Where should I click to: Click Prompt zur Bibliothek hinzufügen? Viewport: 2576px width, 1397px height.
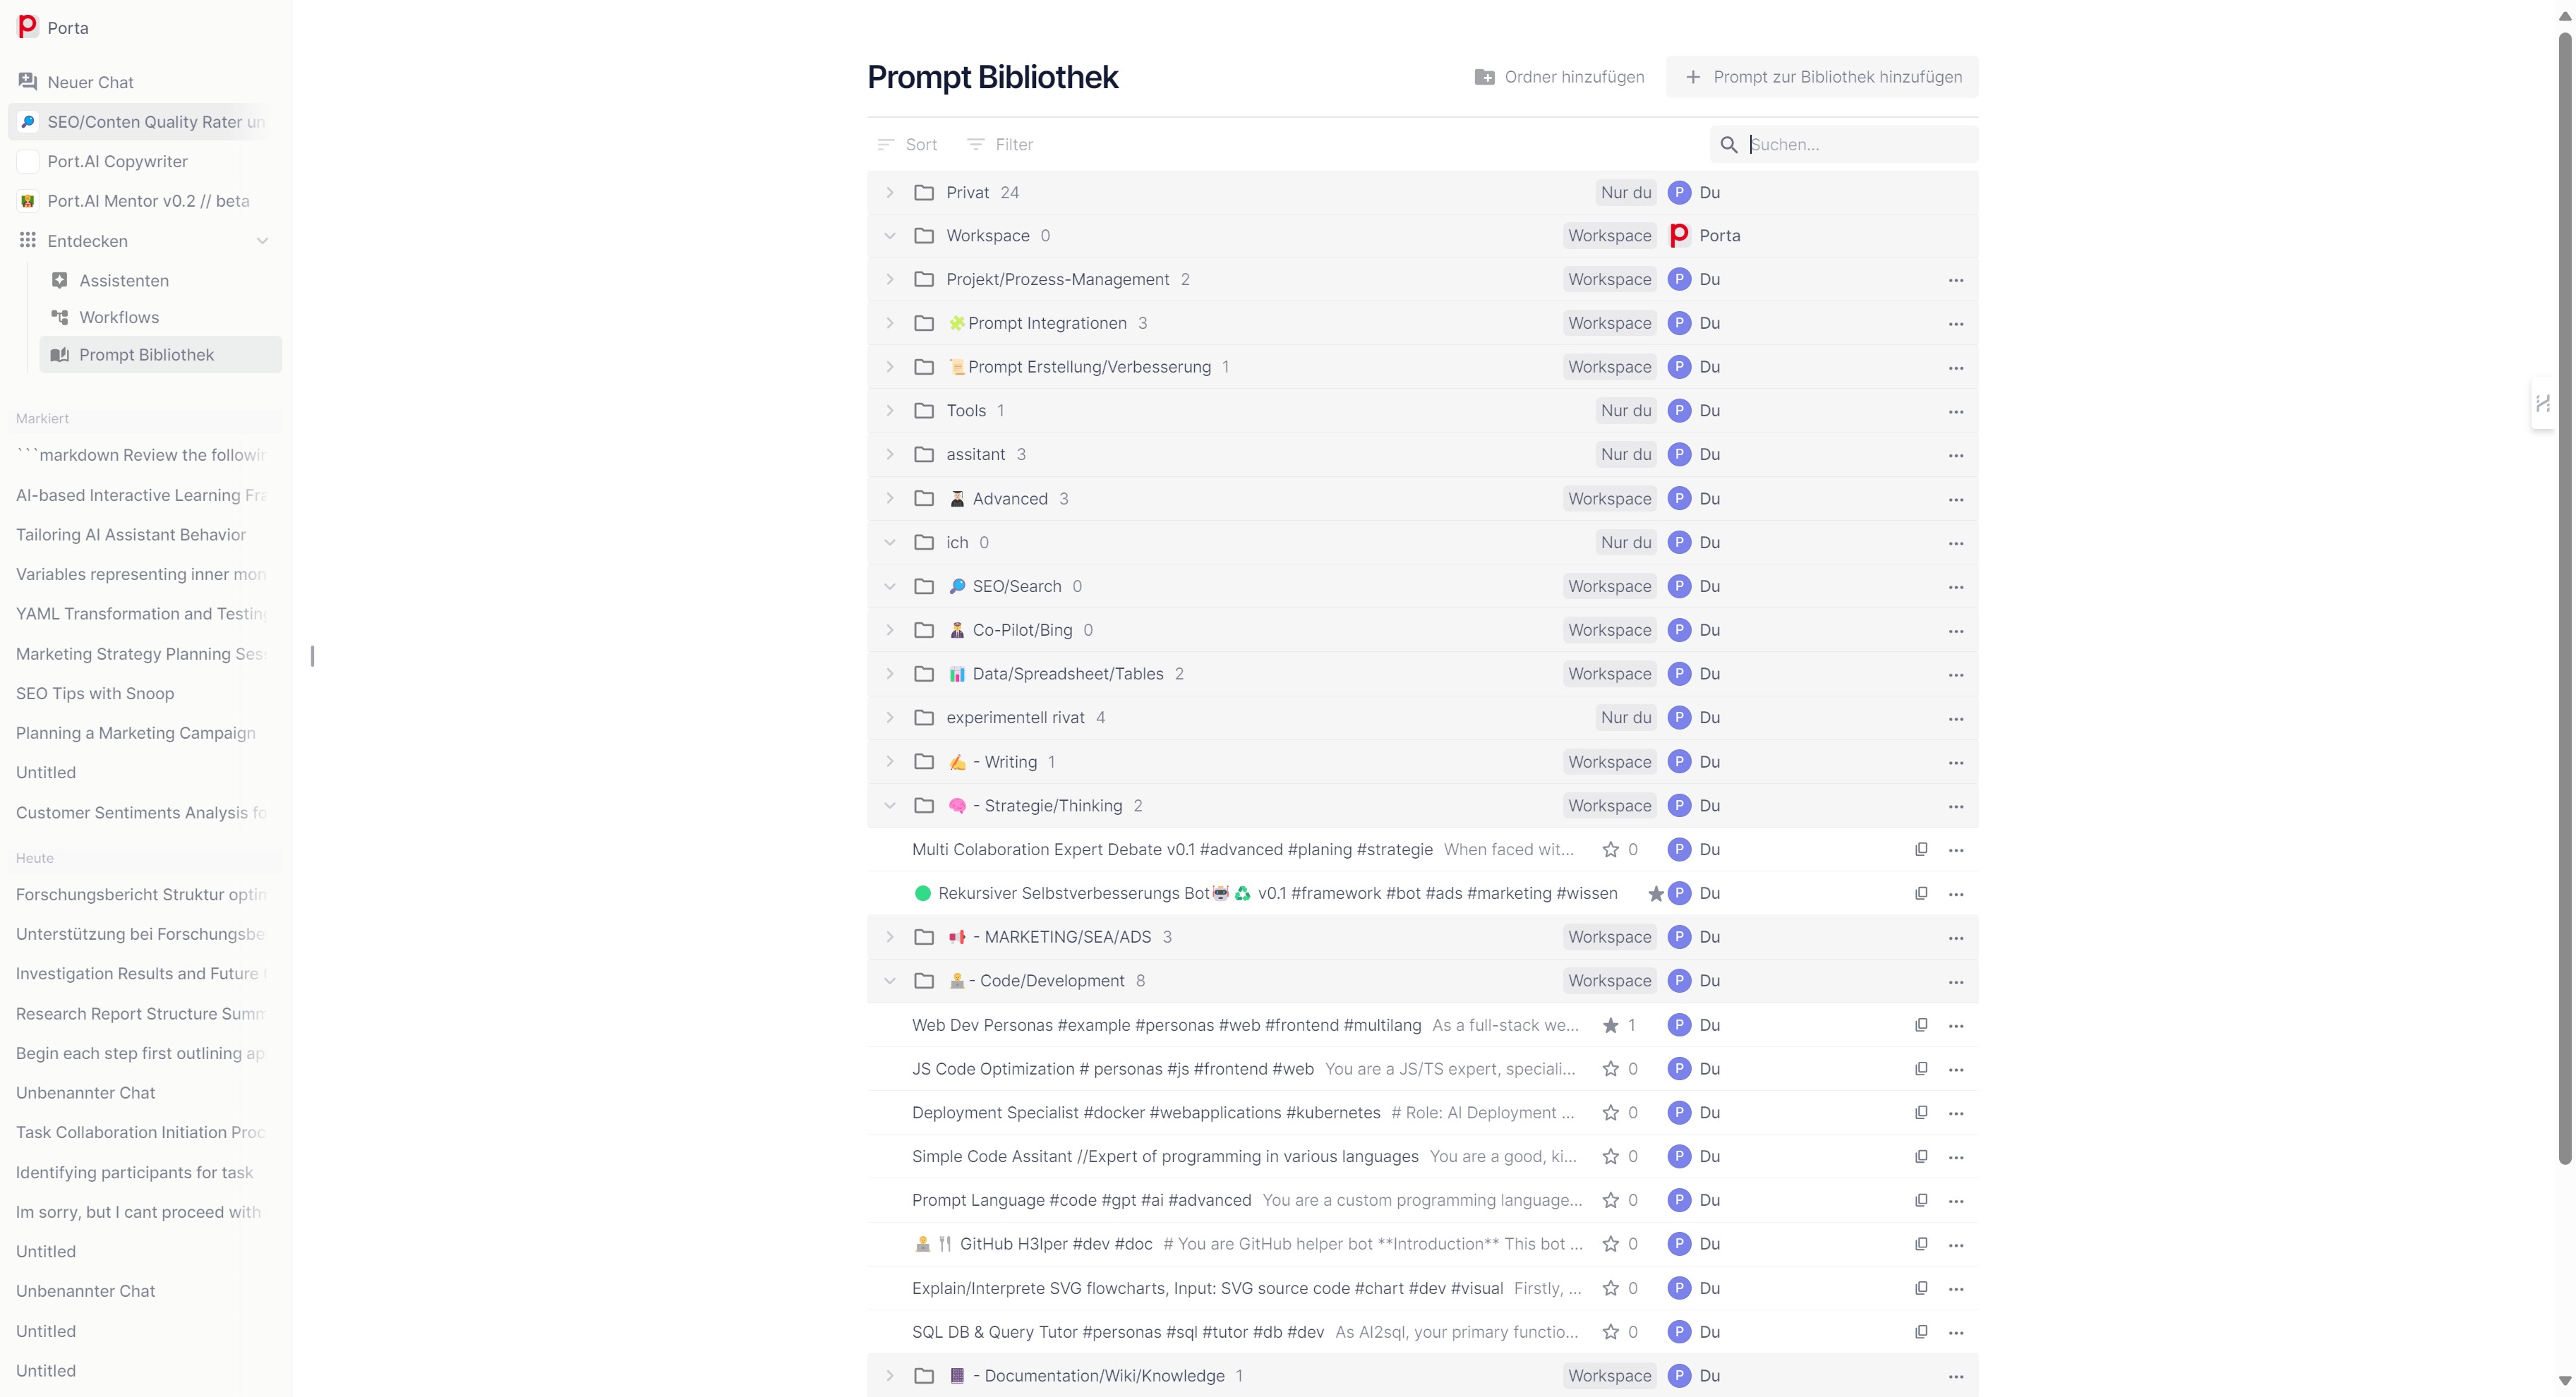[x=1822, y=76]
